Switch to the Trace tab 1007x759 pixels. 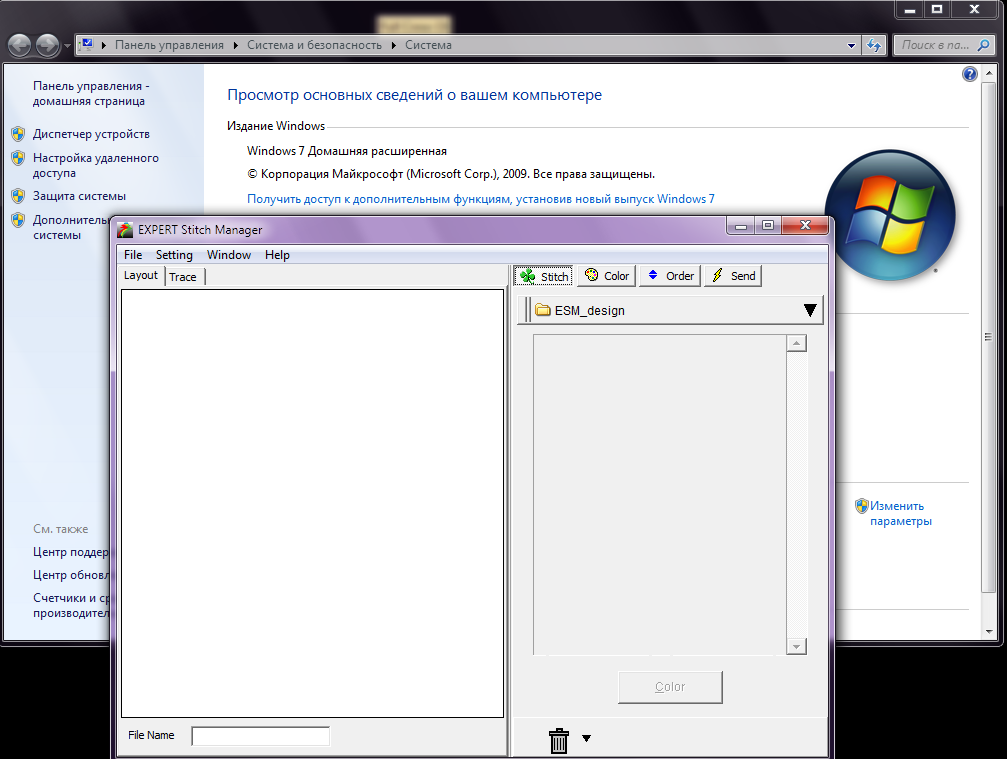tap(183, 277)
